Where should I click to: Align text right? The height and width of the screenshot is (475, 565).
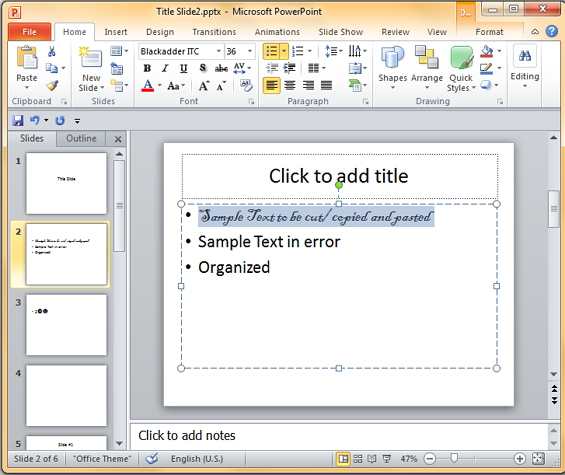click(x=308, y=85)
